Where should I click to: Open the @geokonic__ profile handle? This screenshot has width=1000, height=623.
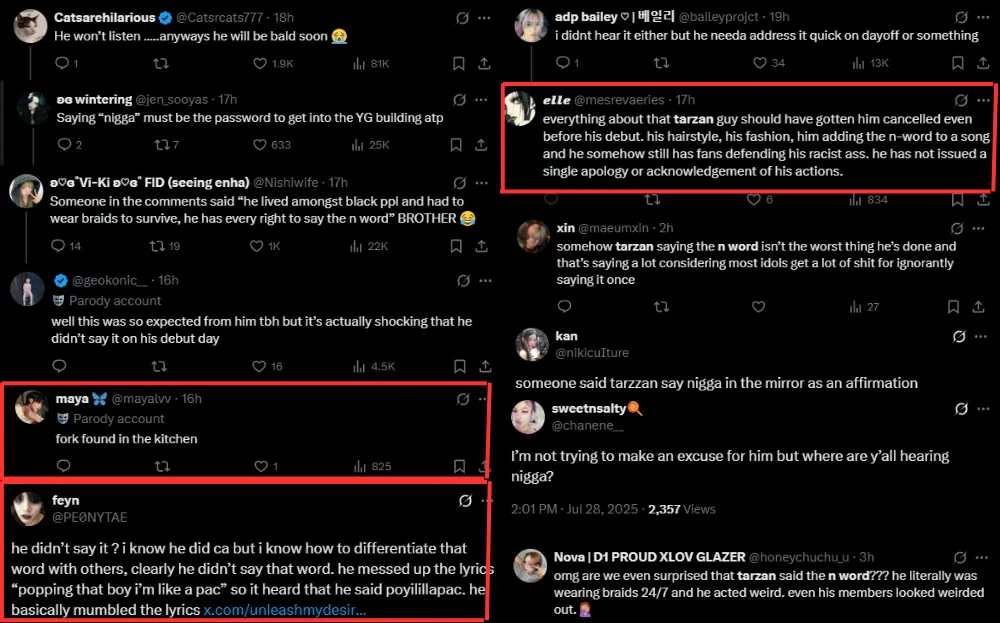coord(110,280)
